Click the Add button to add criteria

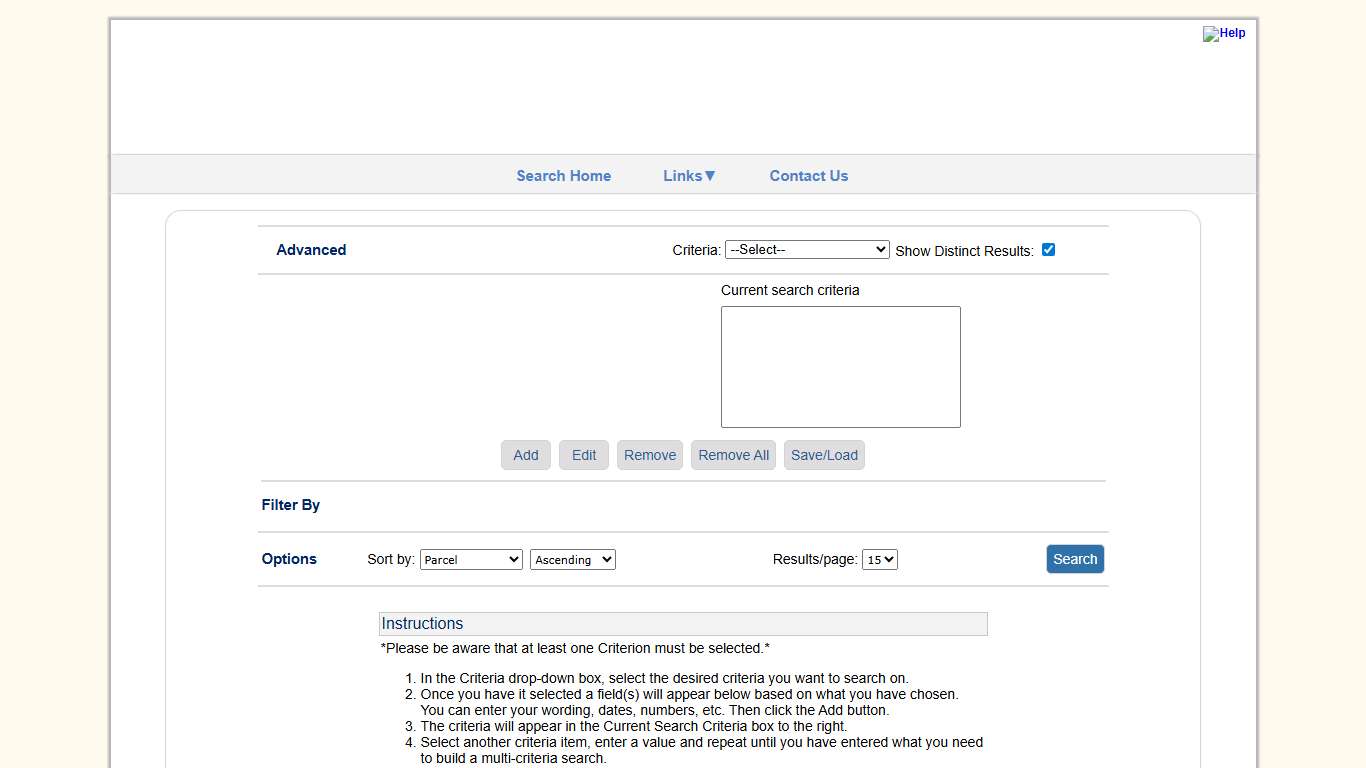[x=525, y=455]
